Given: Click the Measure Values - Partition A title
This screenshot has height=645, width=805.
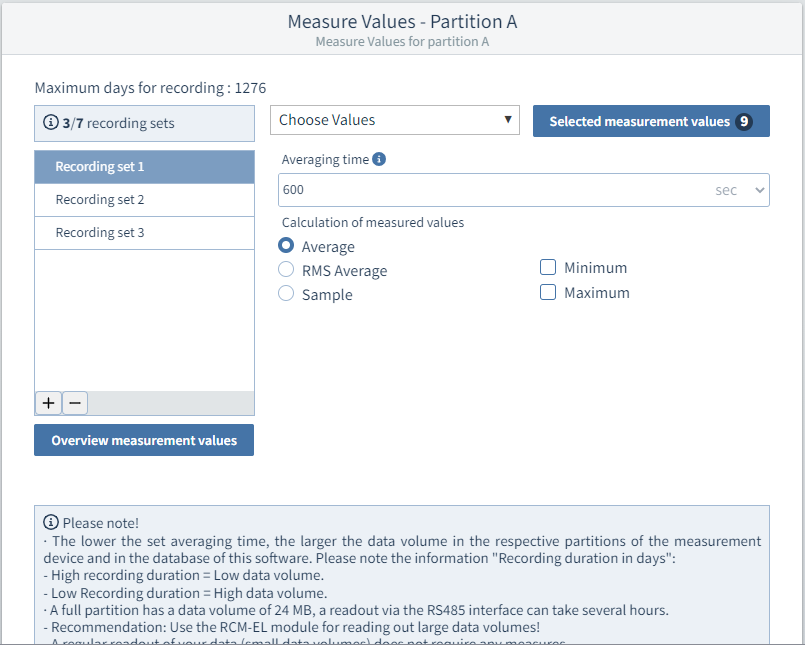Looking at the screenshot, I should click(x=402, y=22).
